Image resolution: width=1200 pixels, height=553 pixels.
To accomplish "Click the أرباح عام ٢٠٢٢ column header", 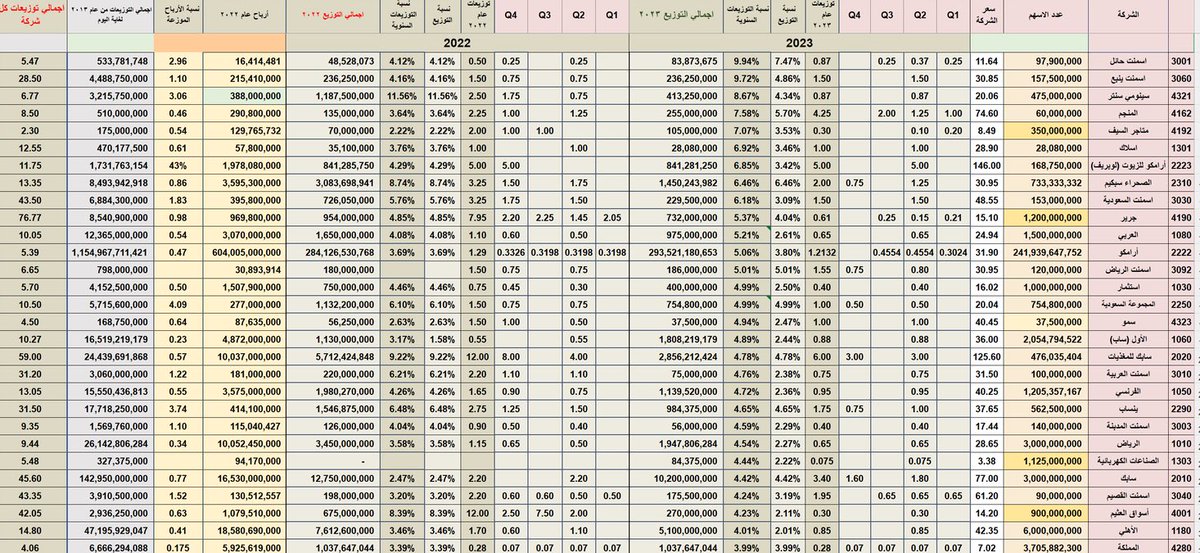I will click(x=244, y=17).
